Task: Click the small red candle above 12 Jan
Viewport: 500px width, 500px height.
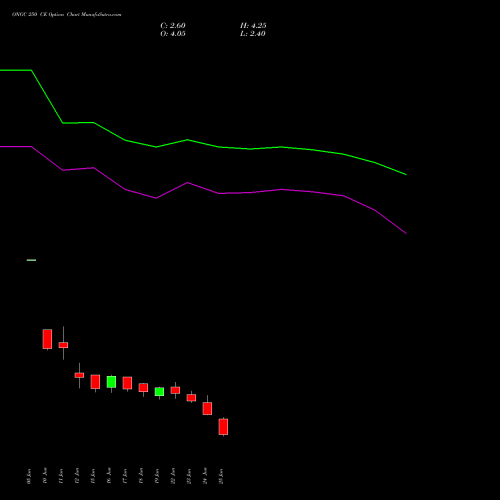Action: [x=79, y=375]
